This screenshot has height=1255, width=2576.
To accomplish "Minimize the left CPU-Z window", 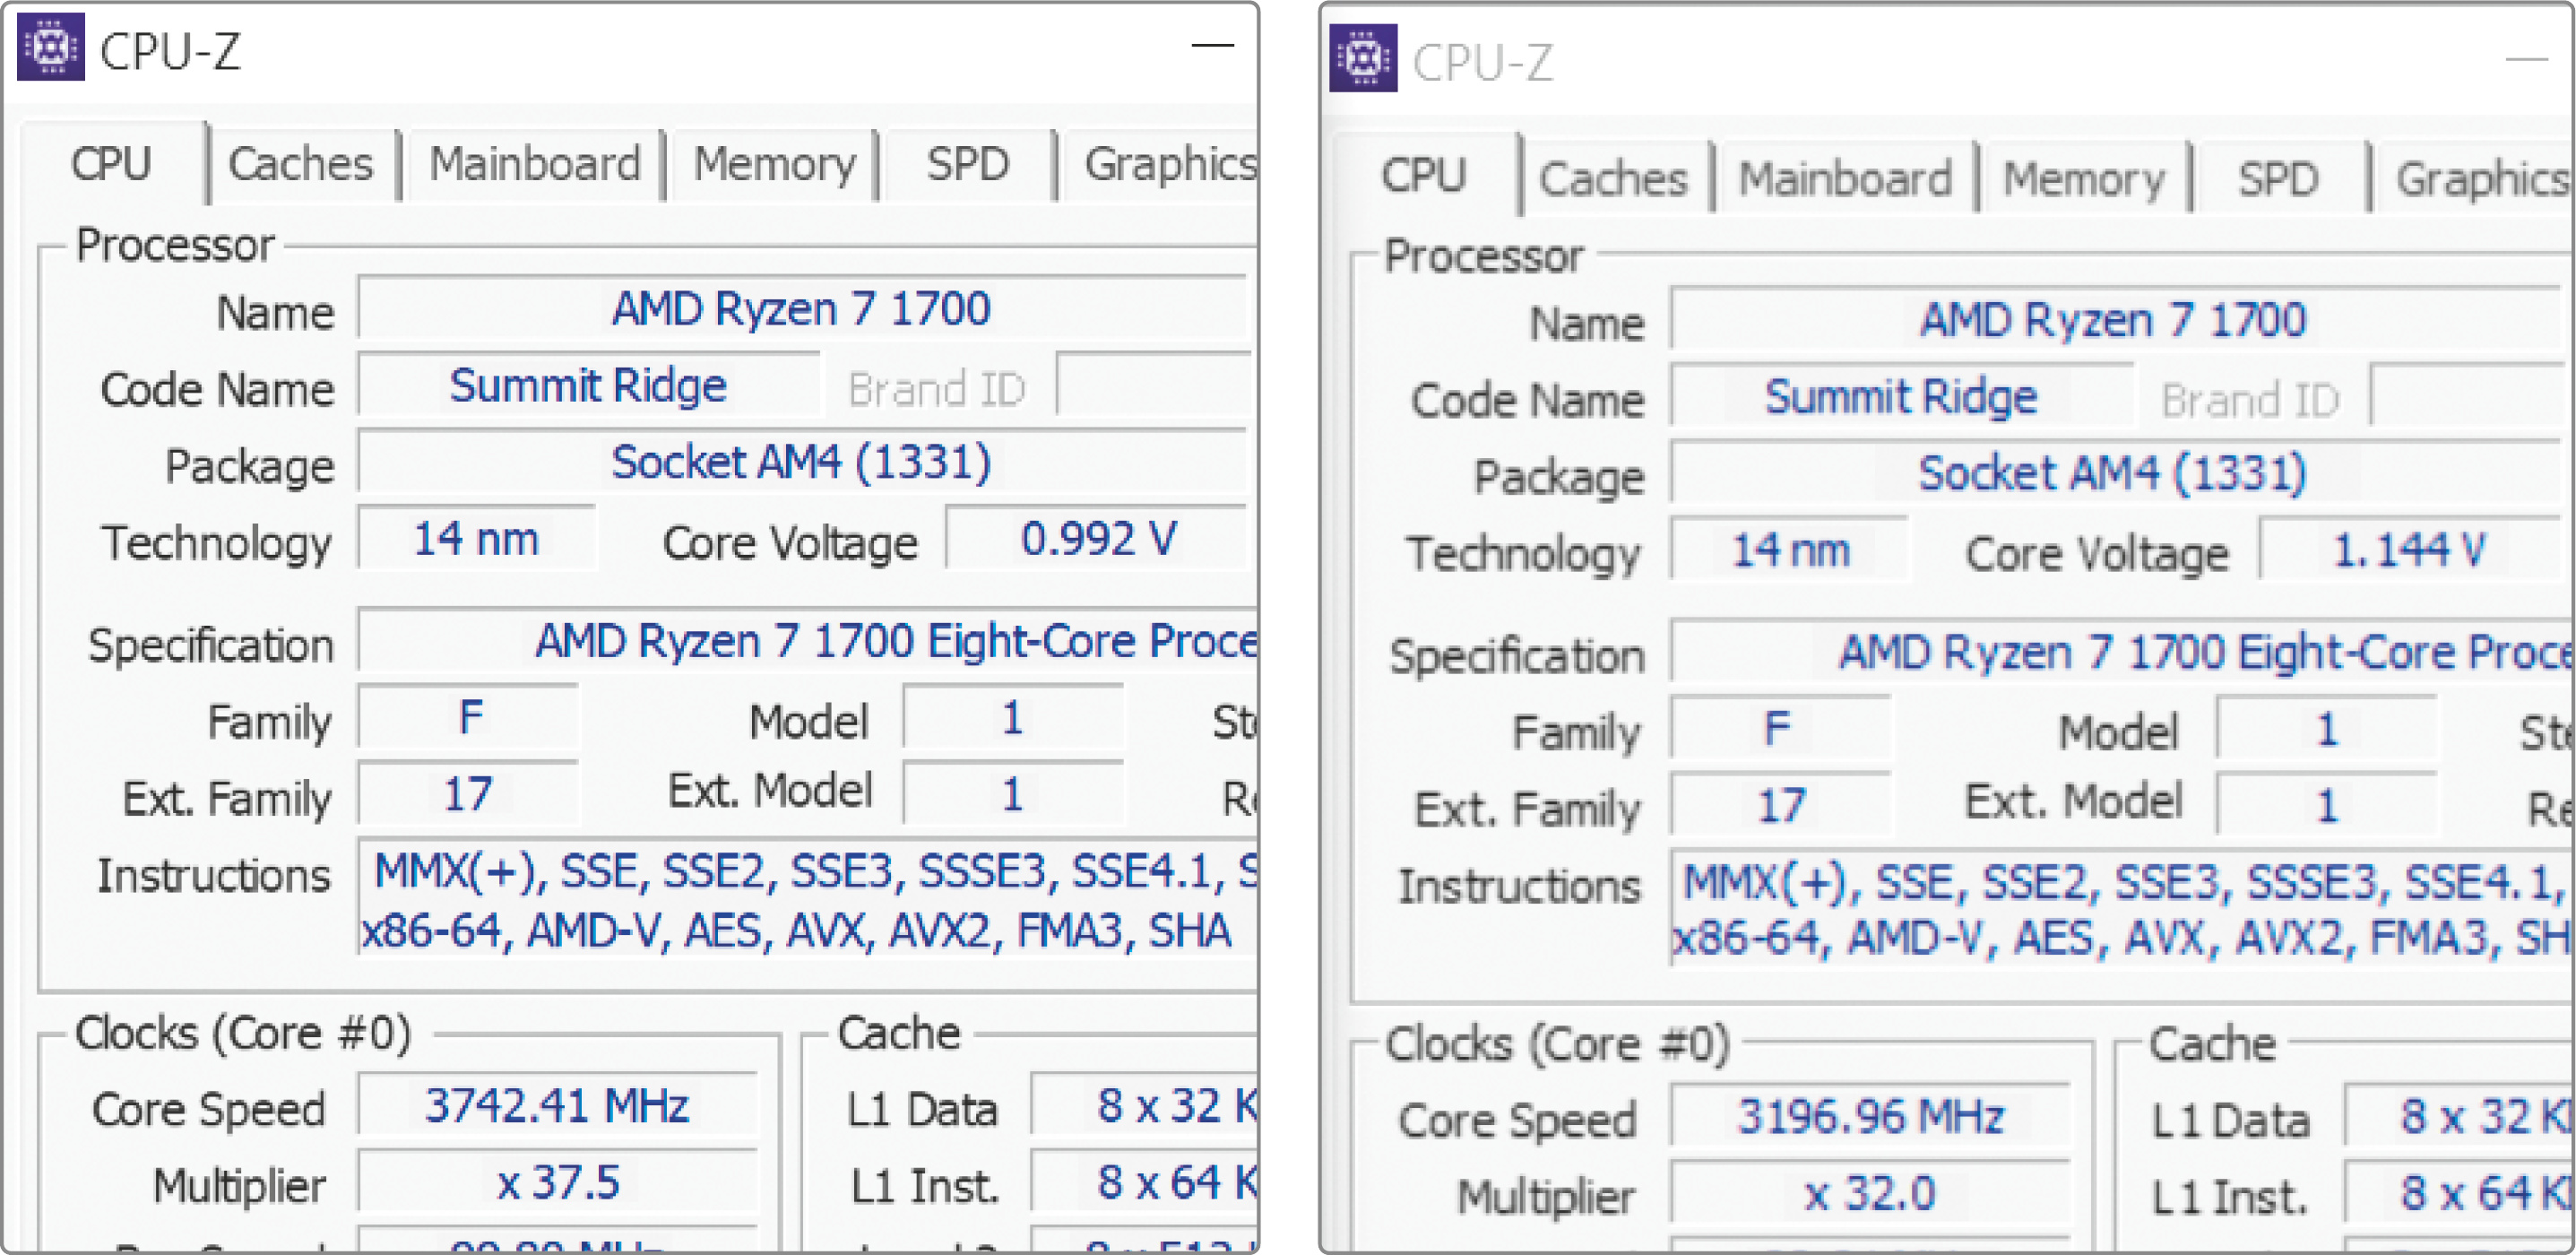I will (x=1212, y=45).
